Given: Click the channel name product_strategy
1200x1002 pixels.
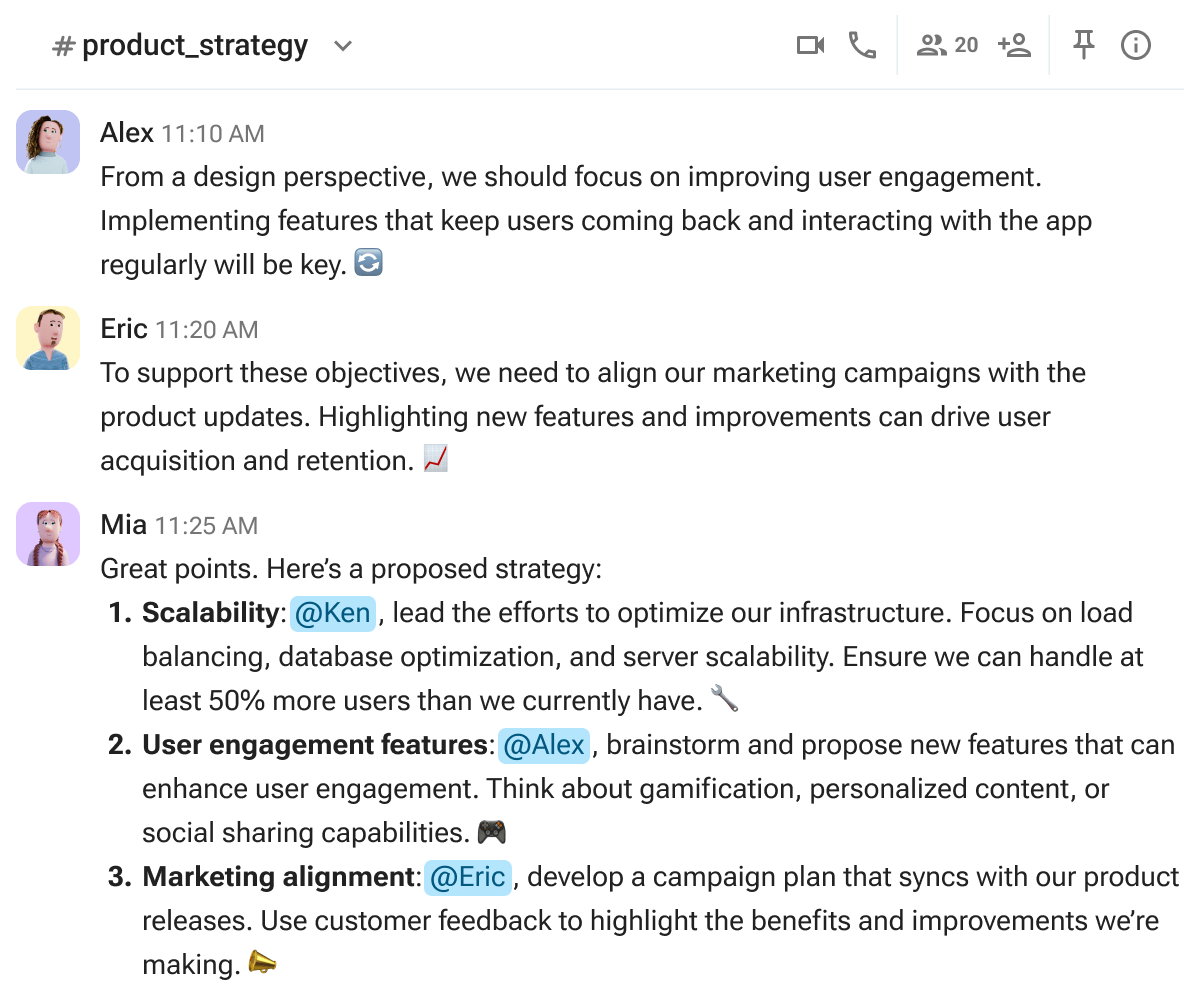Looking at the screenshot, I should coord(196,44).
